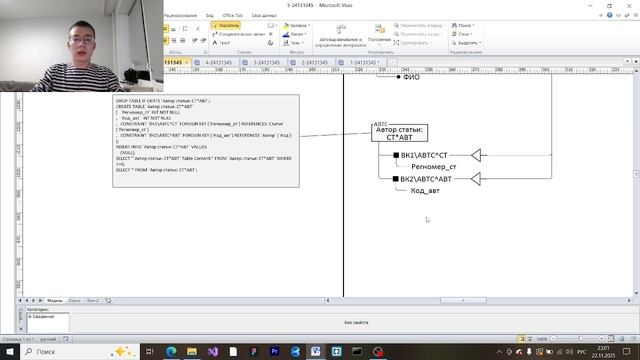
Task: Open the Поиск find dropdown
Action: pyautogui.click(x=463, y=25)
